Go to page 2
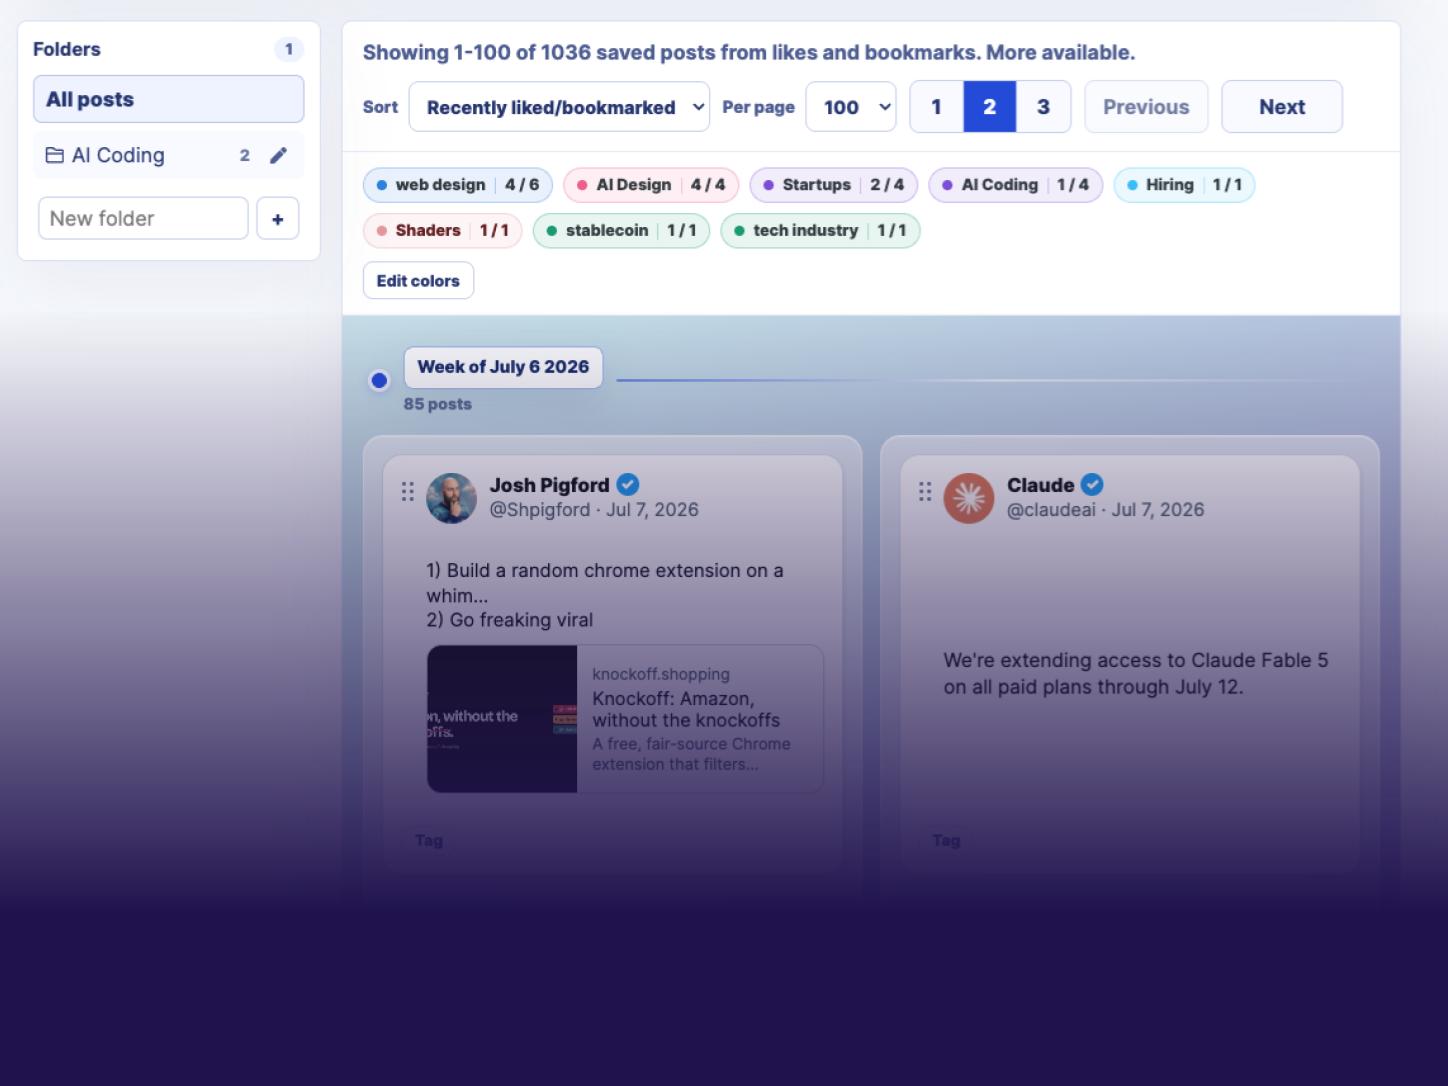This screenshot has height=1086, width=1448. tap(989, 107)
